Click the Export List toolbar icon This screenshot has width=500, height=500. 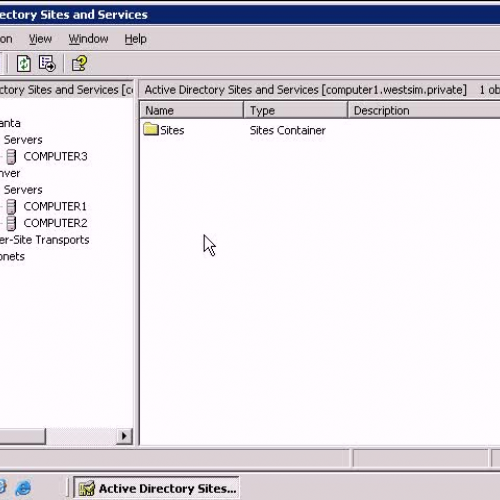[47, 63]
